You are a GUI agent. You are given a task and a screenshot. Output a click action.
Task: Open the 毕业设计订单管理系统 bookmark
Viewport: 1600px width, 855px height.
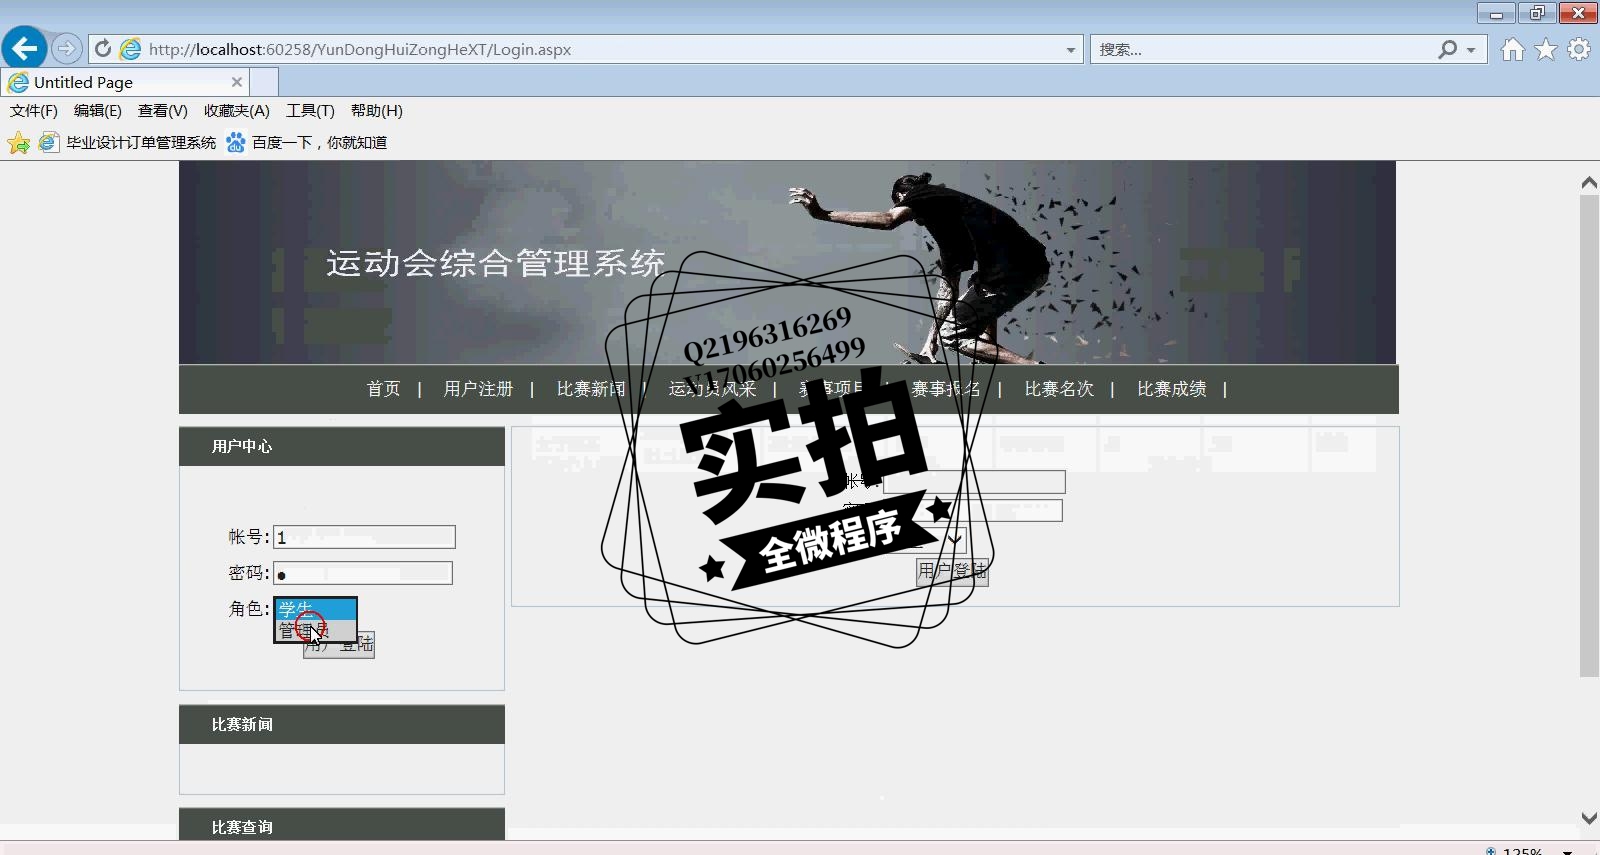pyautogui.click(x=128, y=143)
